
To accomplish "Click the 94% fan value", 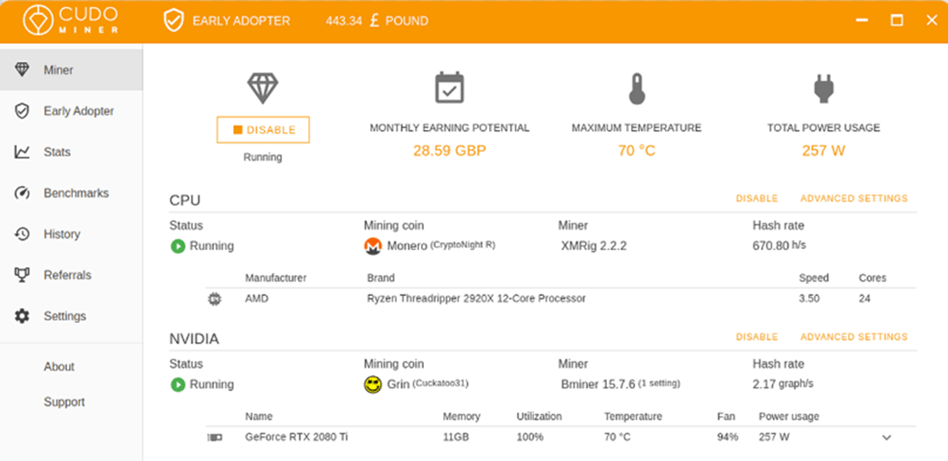I will (x=727, y=437).
